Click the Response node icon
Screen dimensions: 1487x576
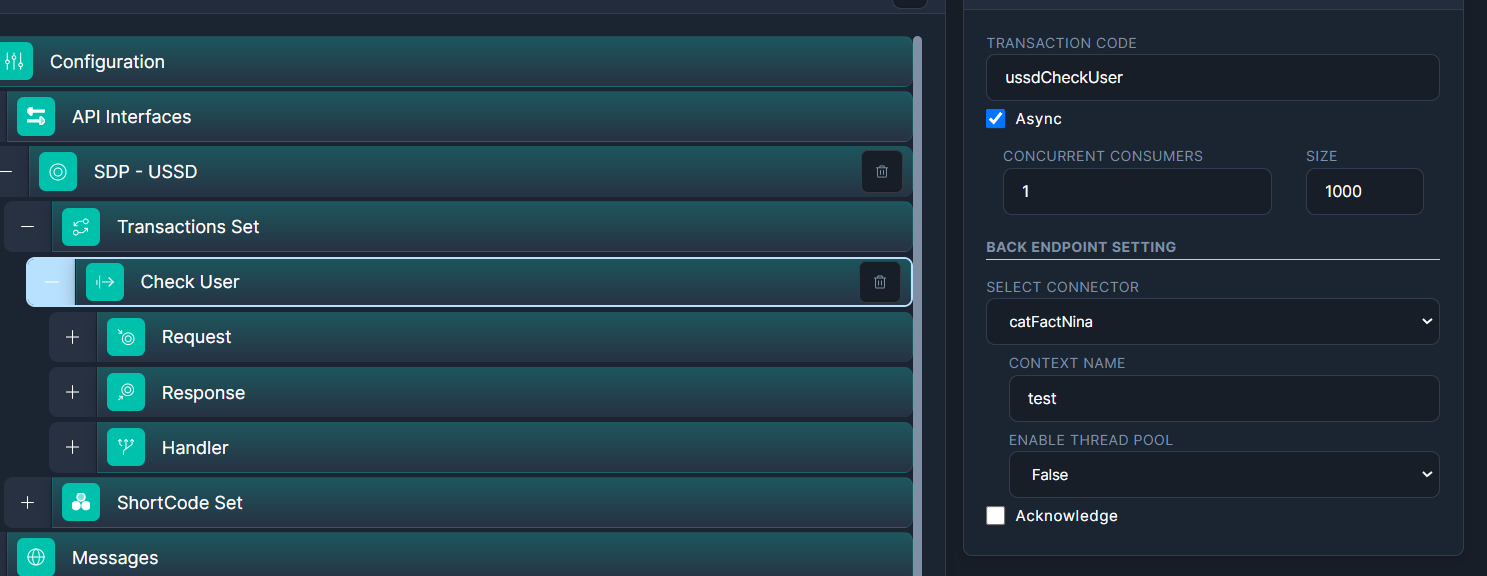point(127,393)
